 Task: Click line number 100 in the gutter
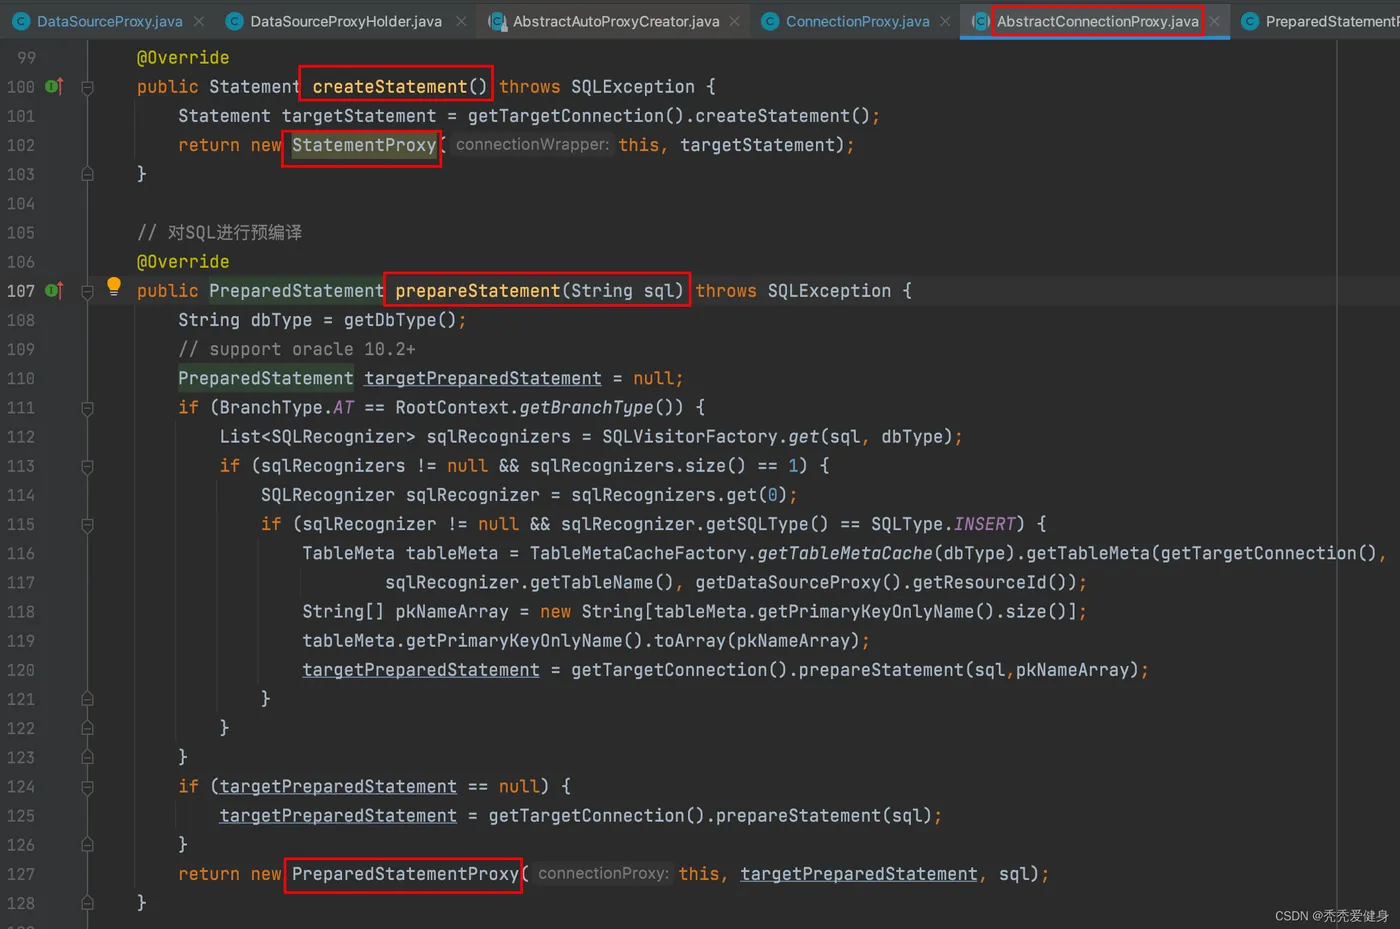(21, 87)
